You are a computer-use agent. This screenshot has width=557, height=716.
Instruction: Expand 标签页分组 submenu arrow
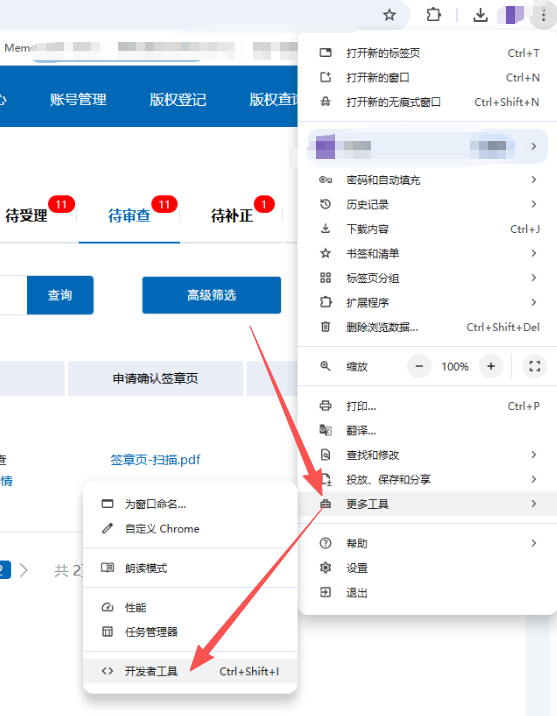tap(534, 278)
